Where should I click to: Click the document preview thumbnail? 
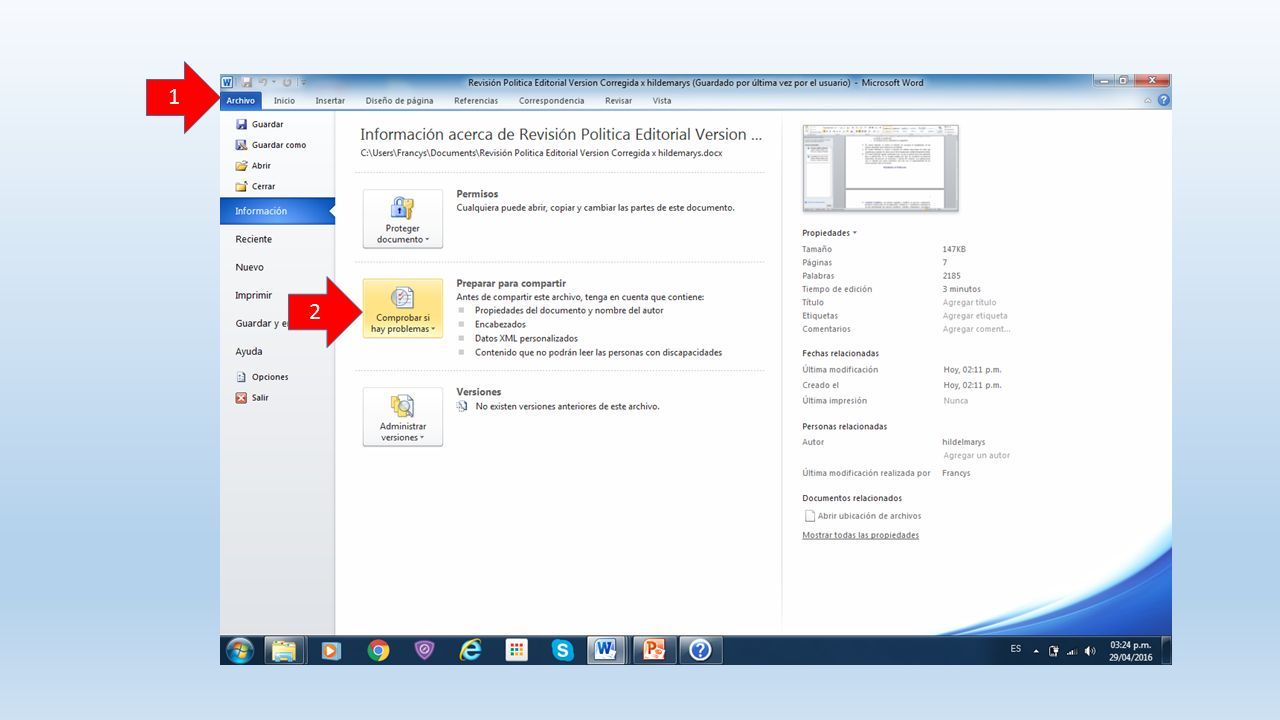pos(880,168)
